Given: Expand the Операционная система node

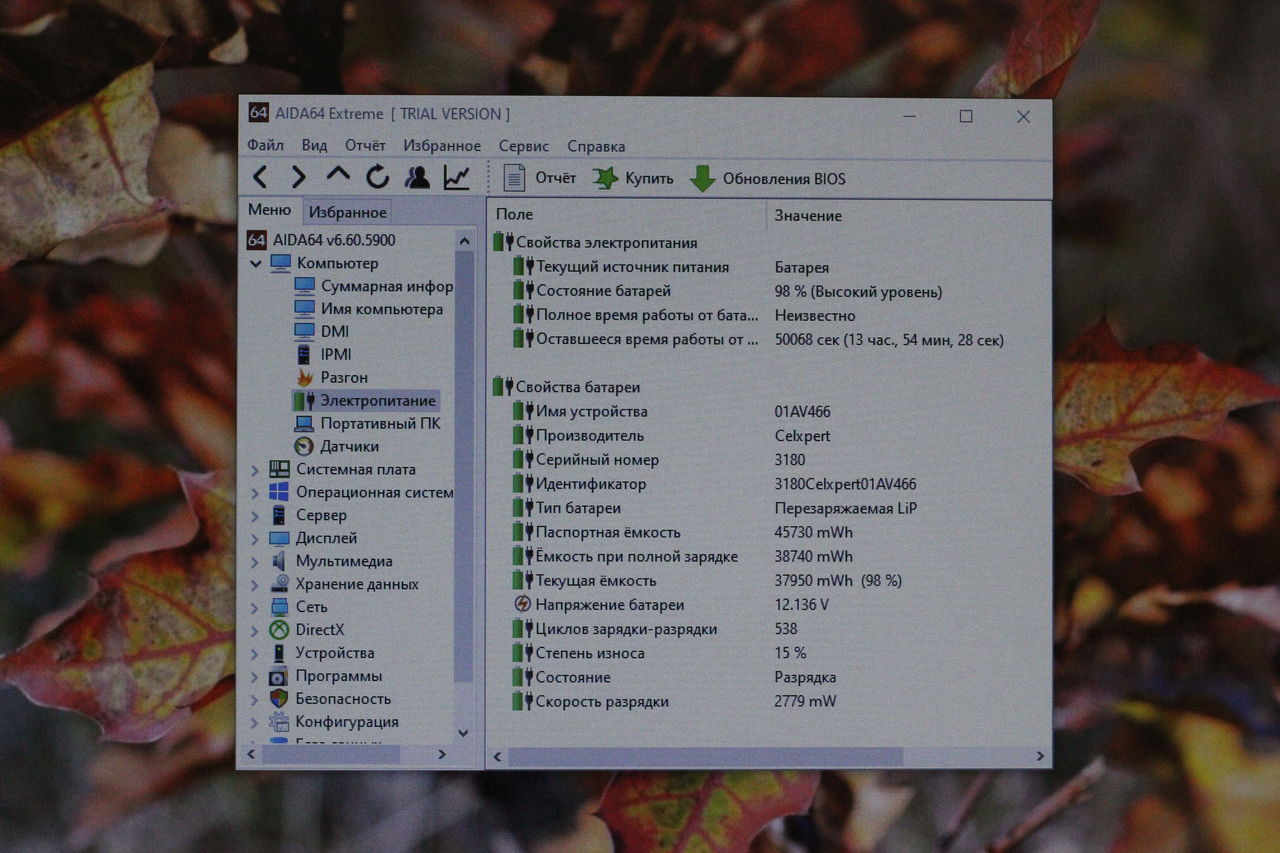Looking at the screenshot, I should point(254,493).
